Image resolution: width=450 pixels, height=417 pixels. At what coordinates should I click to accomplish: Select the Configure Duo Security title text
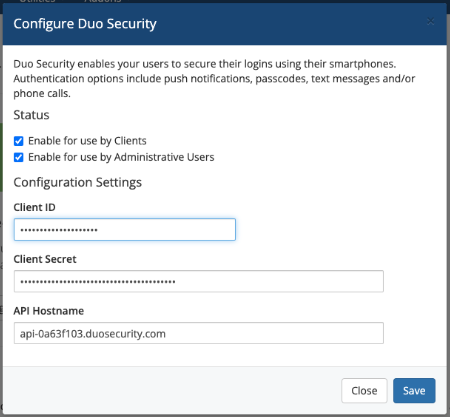point(85,24)
